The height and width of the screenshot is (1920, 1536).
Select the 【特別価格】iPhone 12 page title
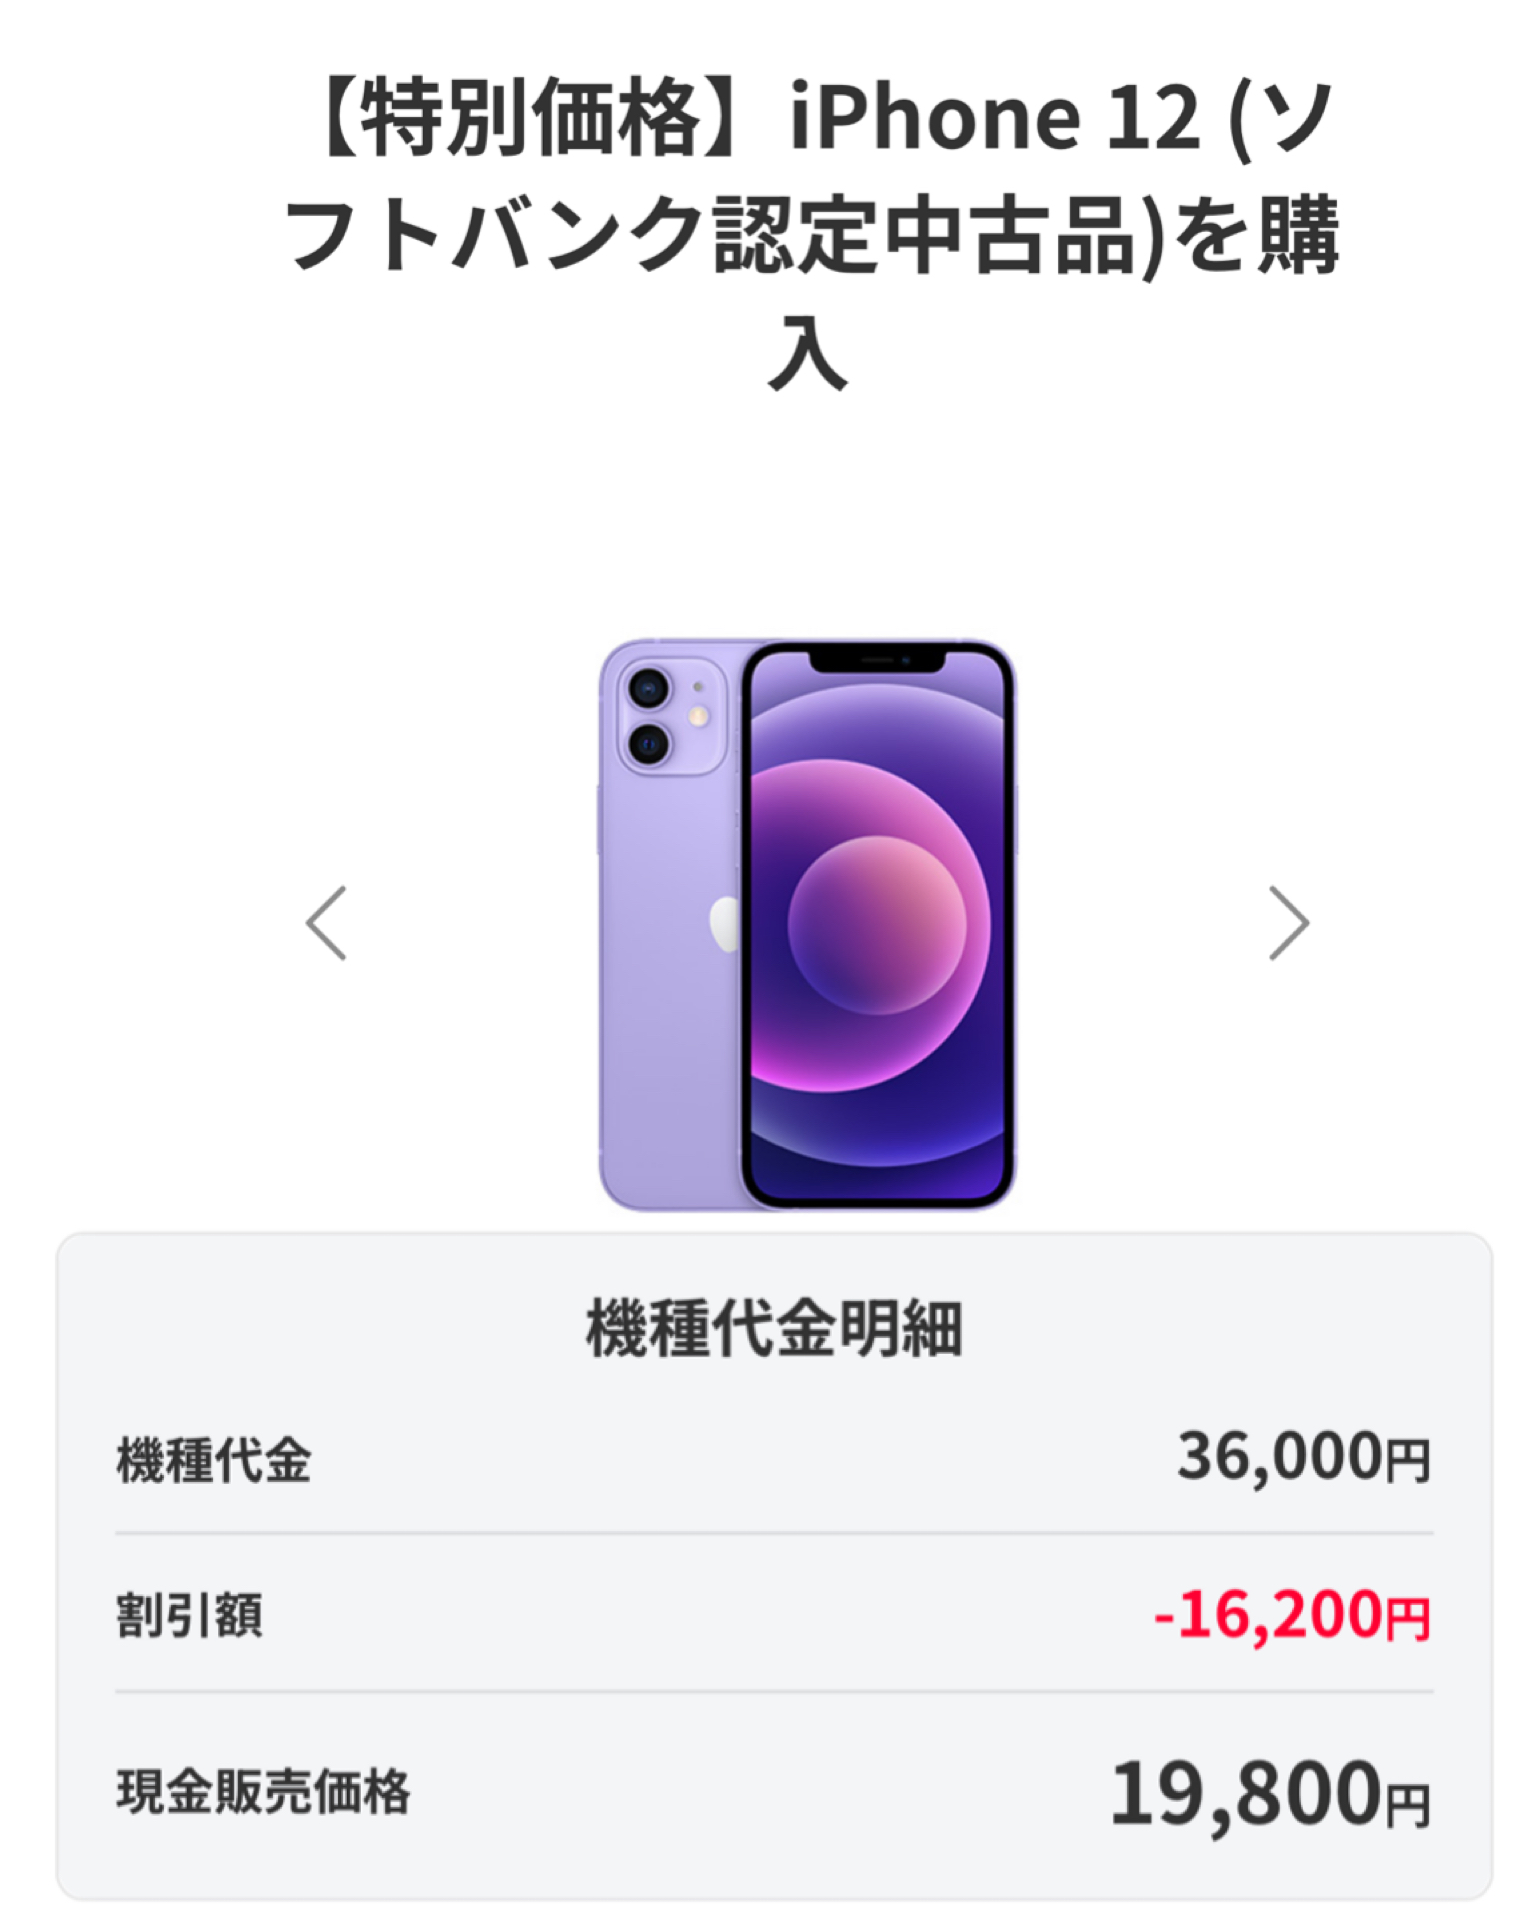(807, 235)
